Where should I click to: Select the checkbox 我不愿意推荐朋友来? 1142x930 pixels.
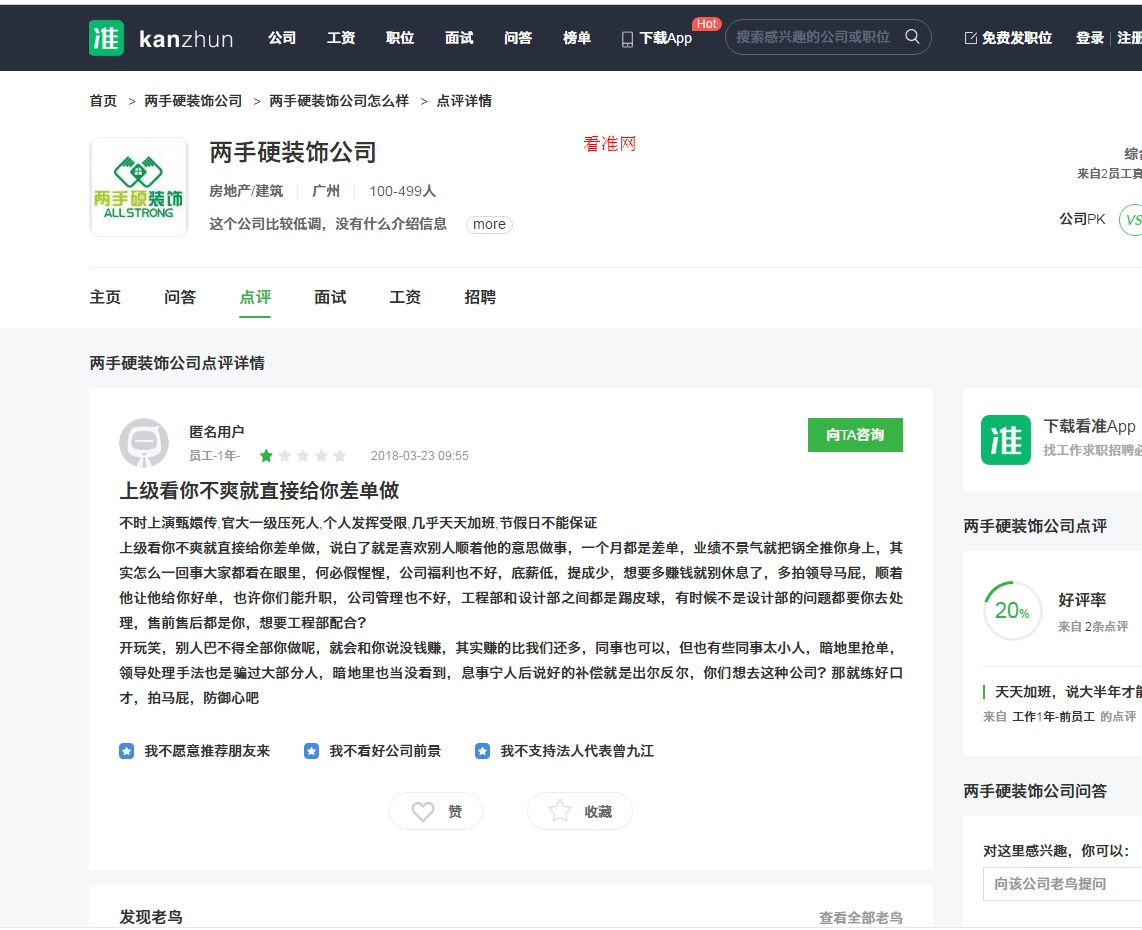coord(126,750)
